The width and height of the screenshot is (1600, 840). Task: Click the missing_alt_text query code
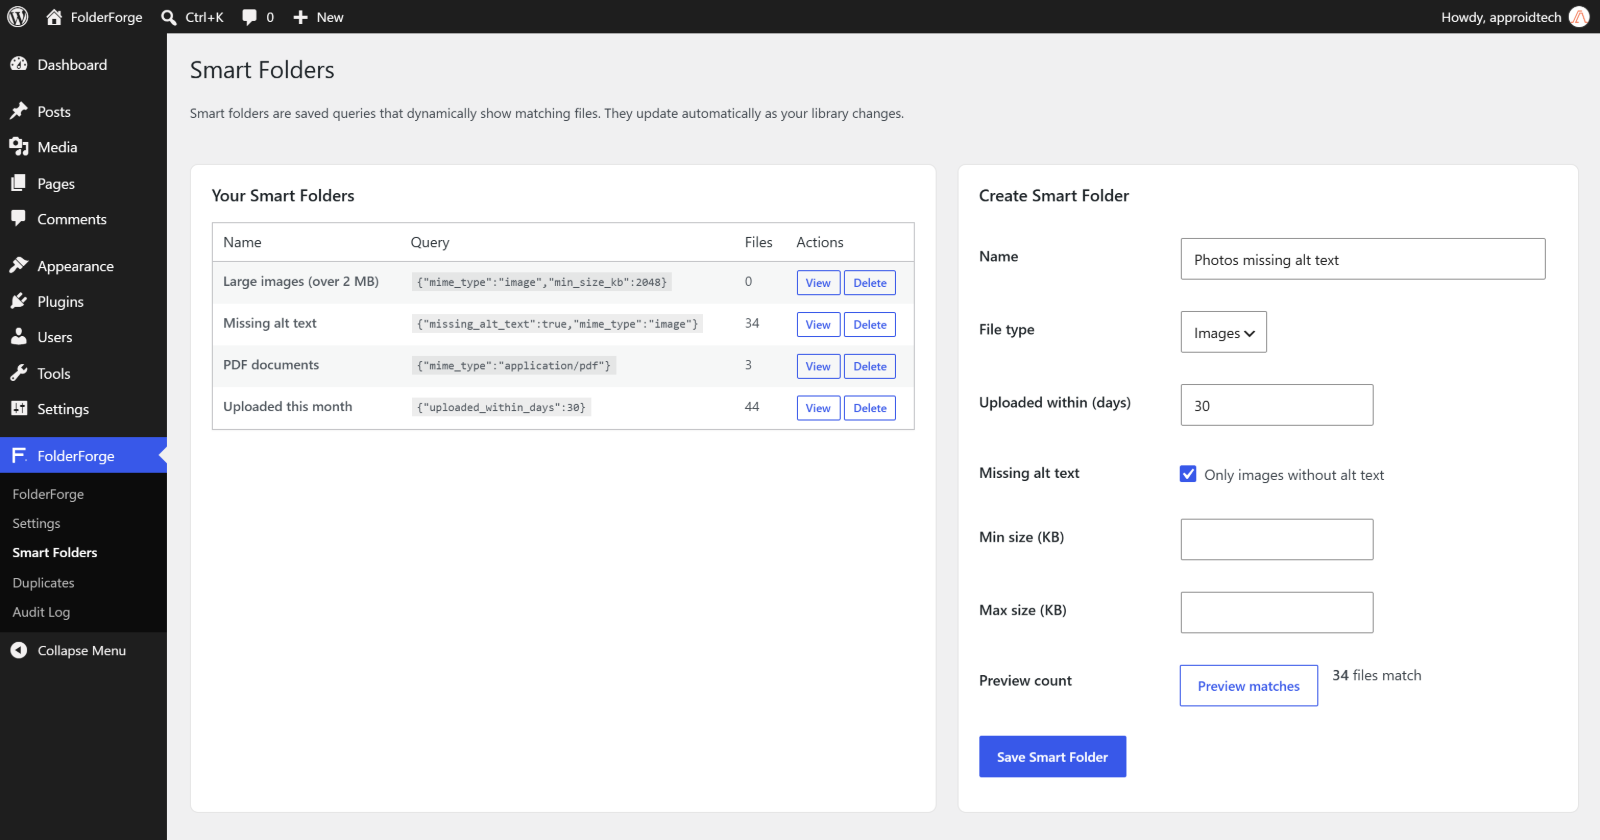[557, 325]
